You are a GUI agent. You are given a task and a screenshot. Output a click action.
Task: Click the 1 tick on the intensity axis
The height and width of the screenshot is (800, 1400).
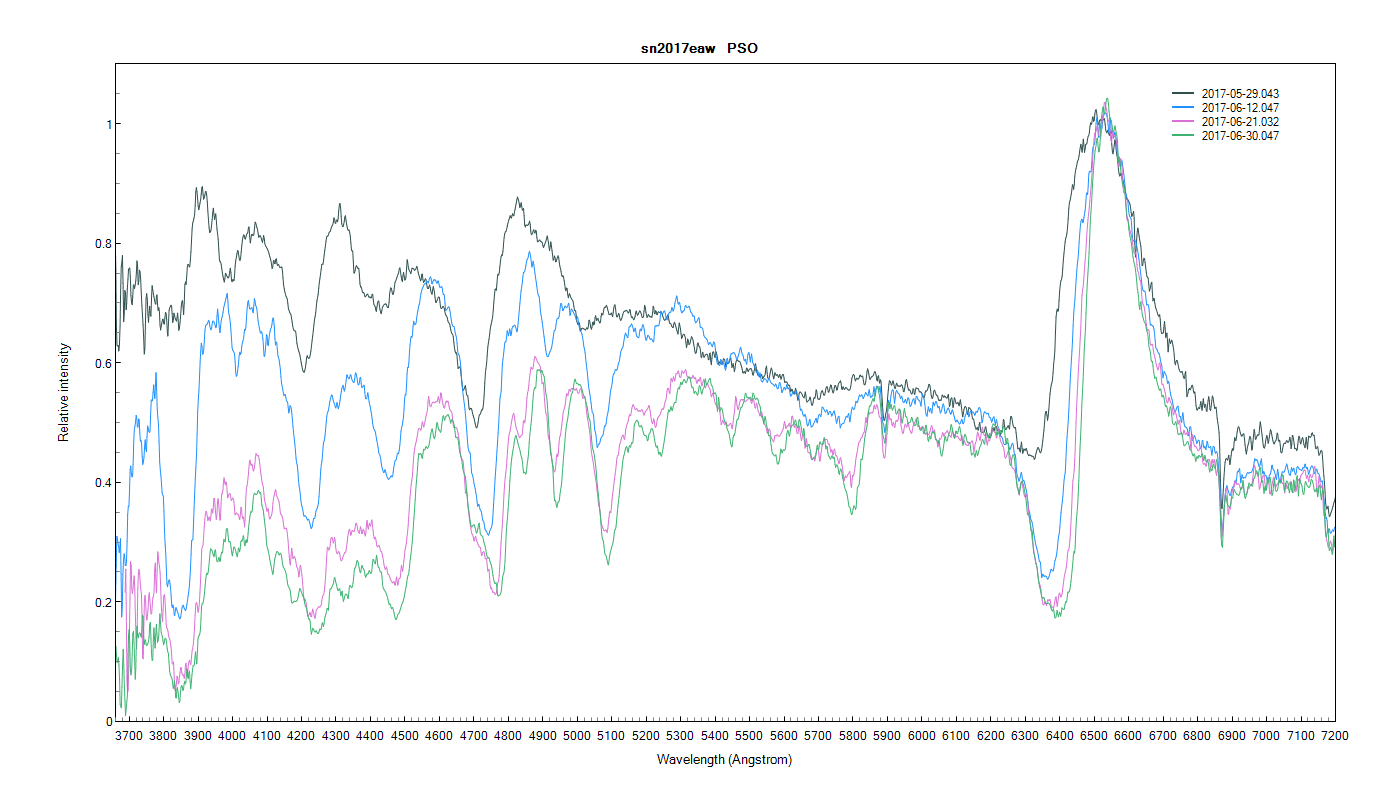pyautogui.click(x=106, y=124)
